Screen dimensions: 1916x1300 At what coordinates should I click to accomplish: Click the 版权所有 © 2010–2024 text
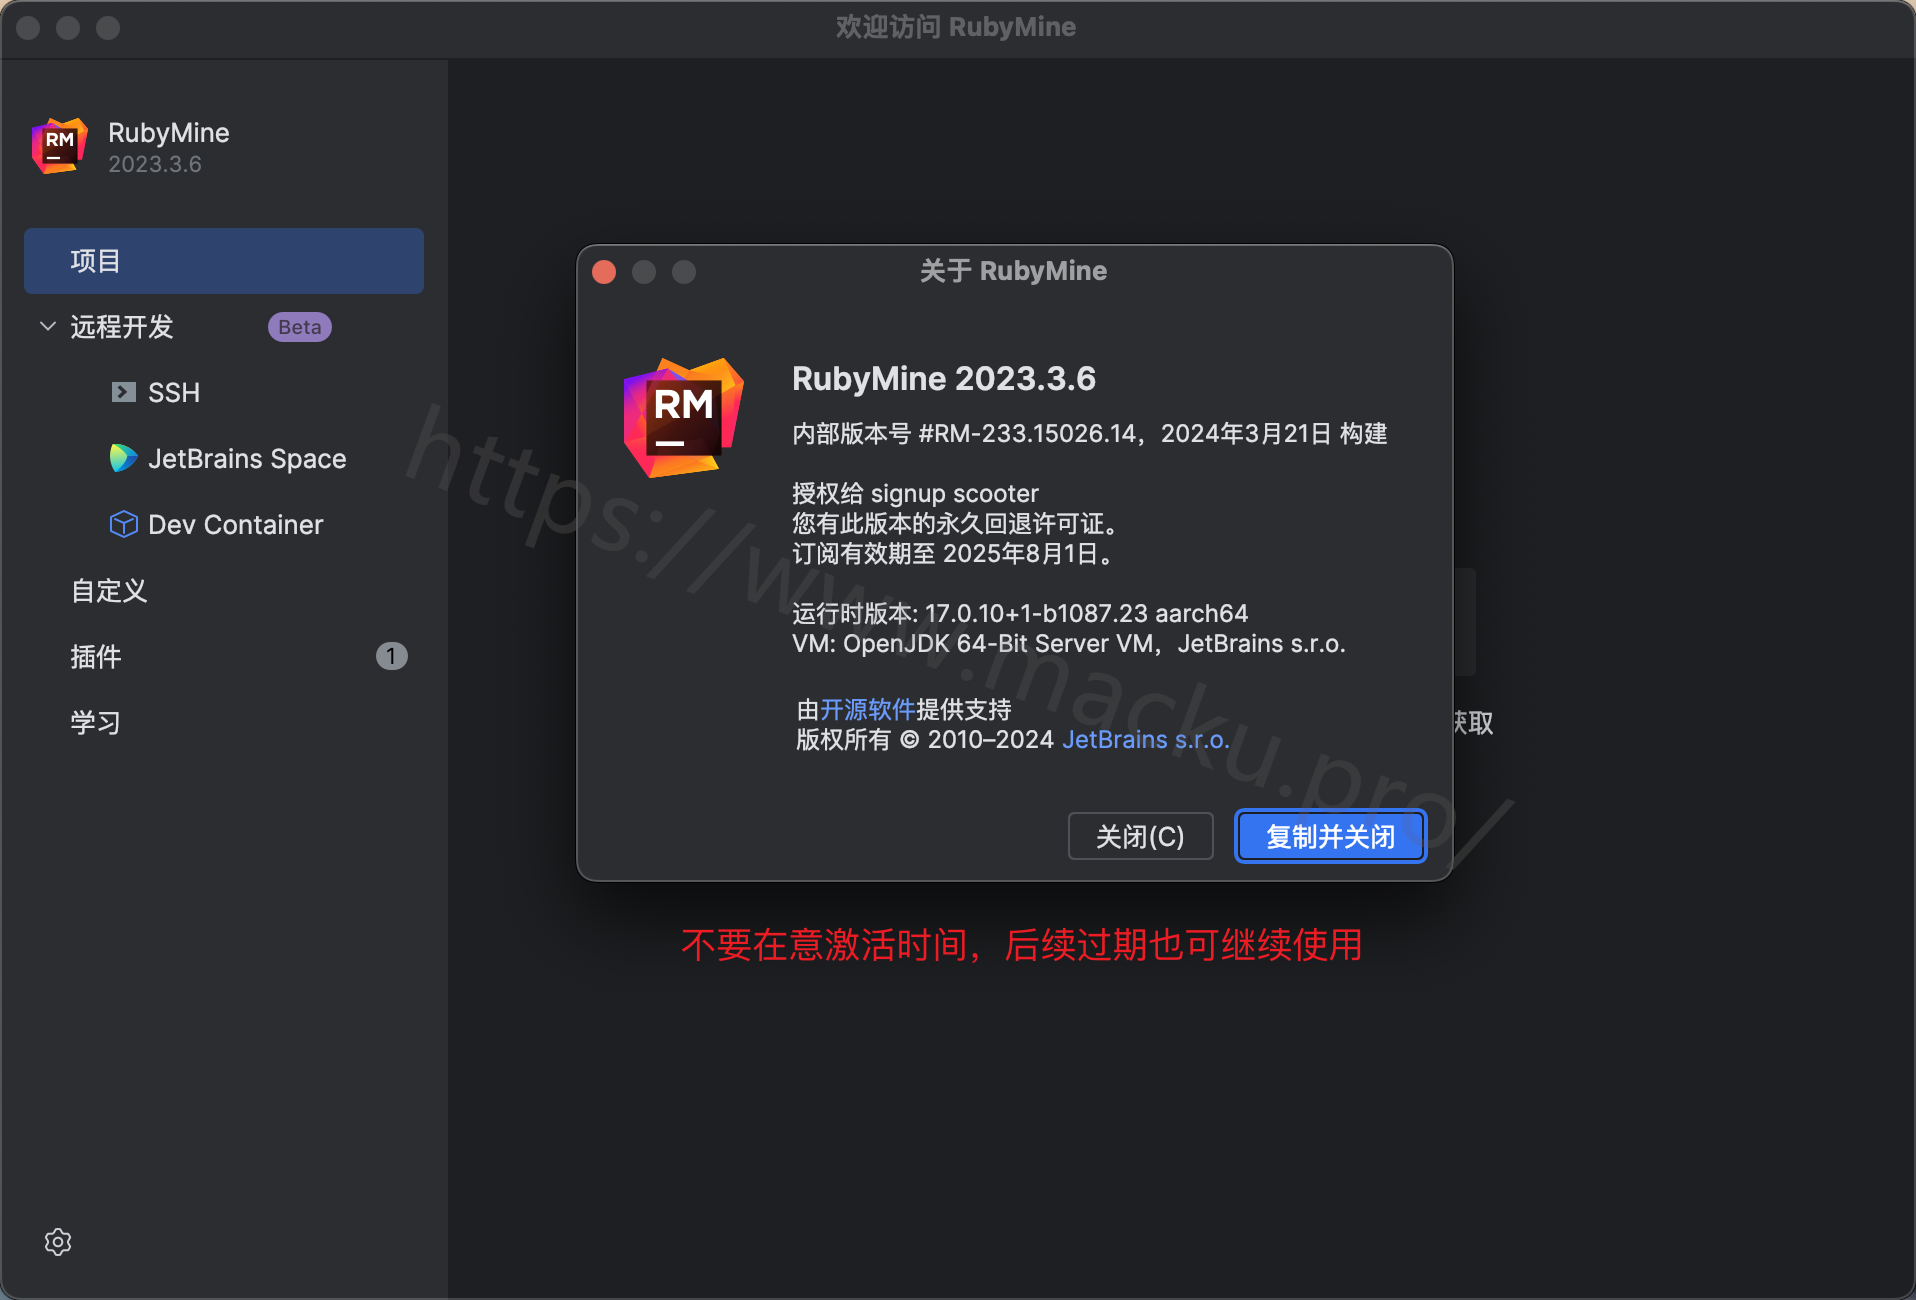925,740
